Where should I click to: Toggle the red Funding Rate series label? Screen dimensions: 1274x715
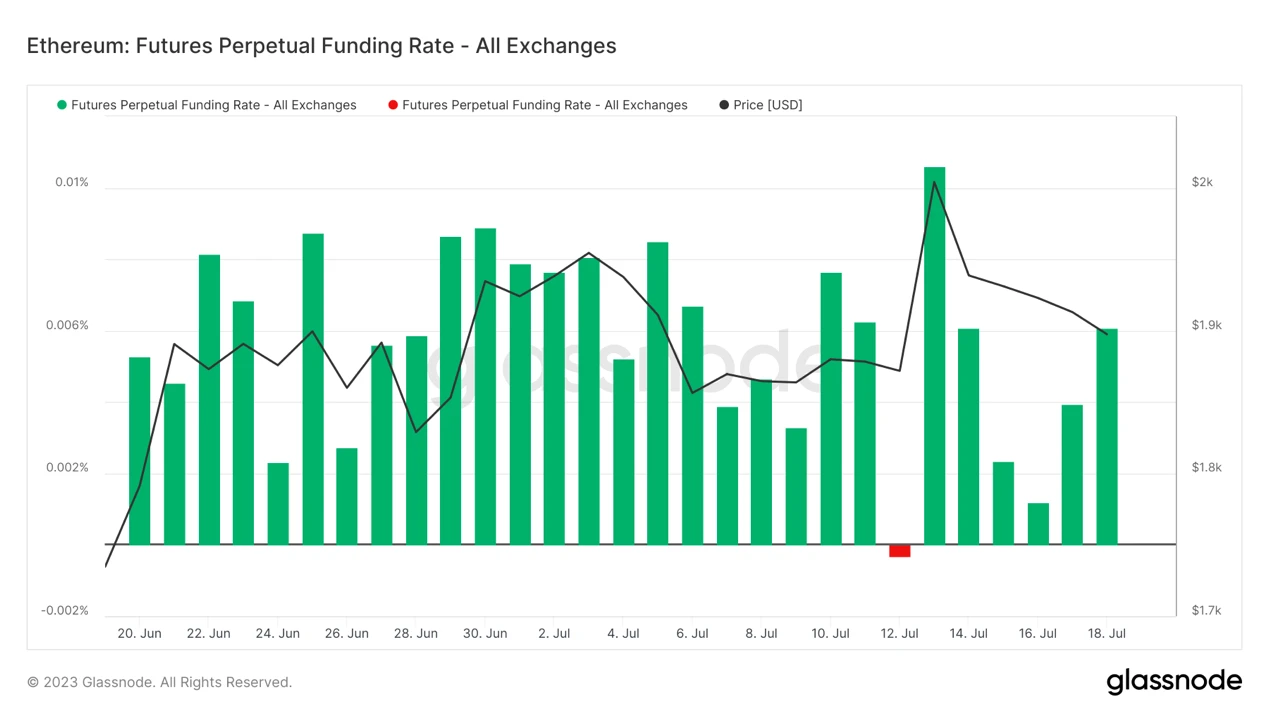coord(544,105)
